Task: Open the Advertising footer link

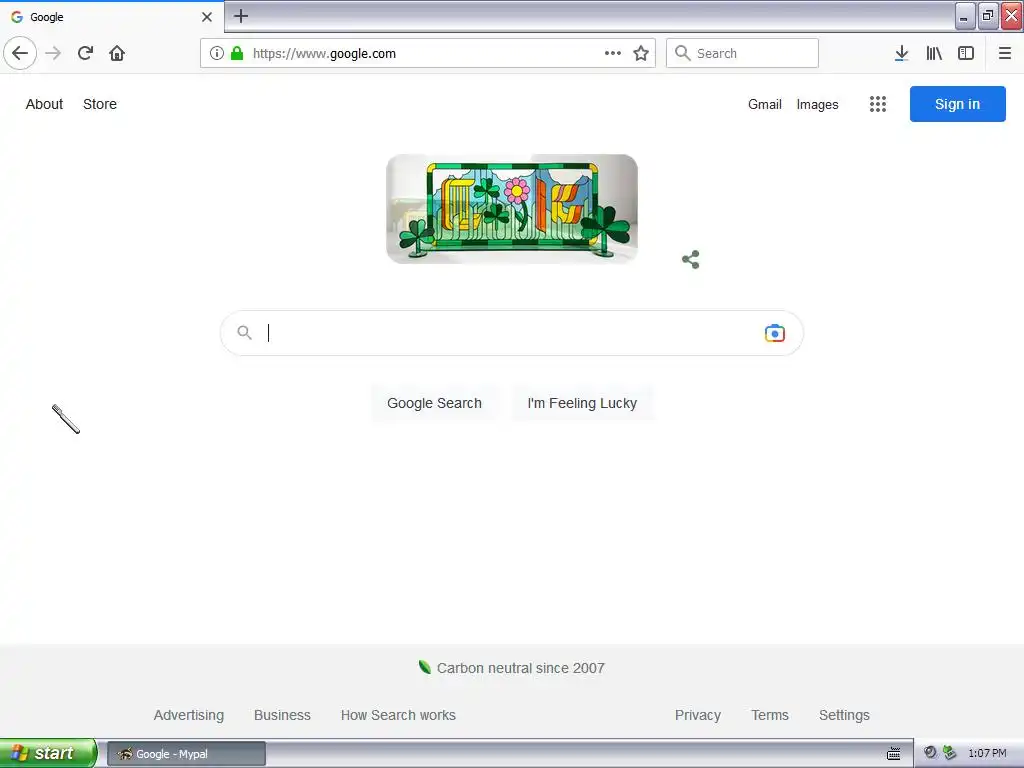Action: point(189,715)
